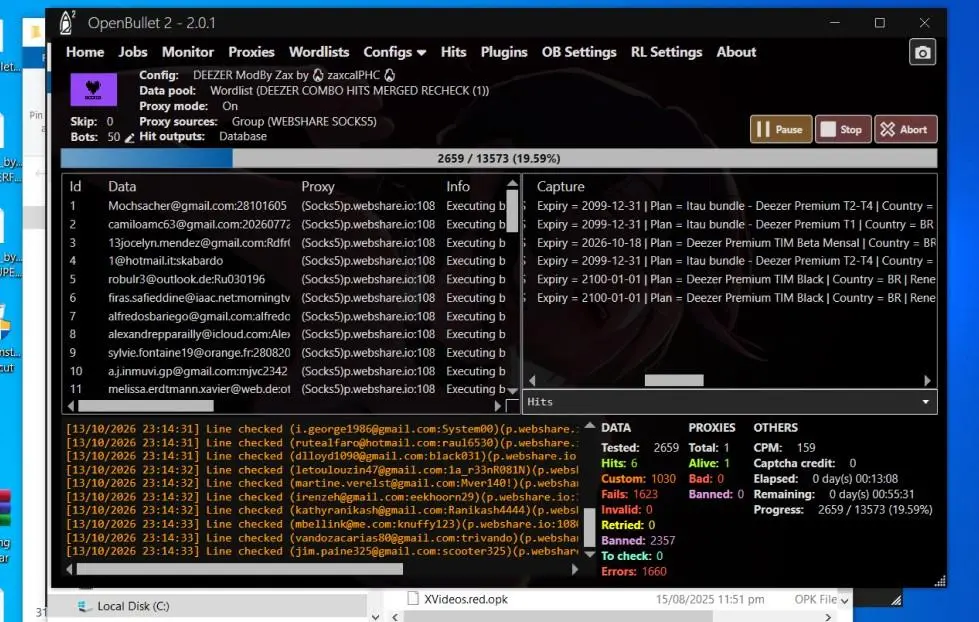Click the Errors: 1660 statistic
The image size is (979, 622).
tap(634, 571)
